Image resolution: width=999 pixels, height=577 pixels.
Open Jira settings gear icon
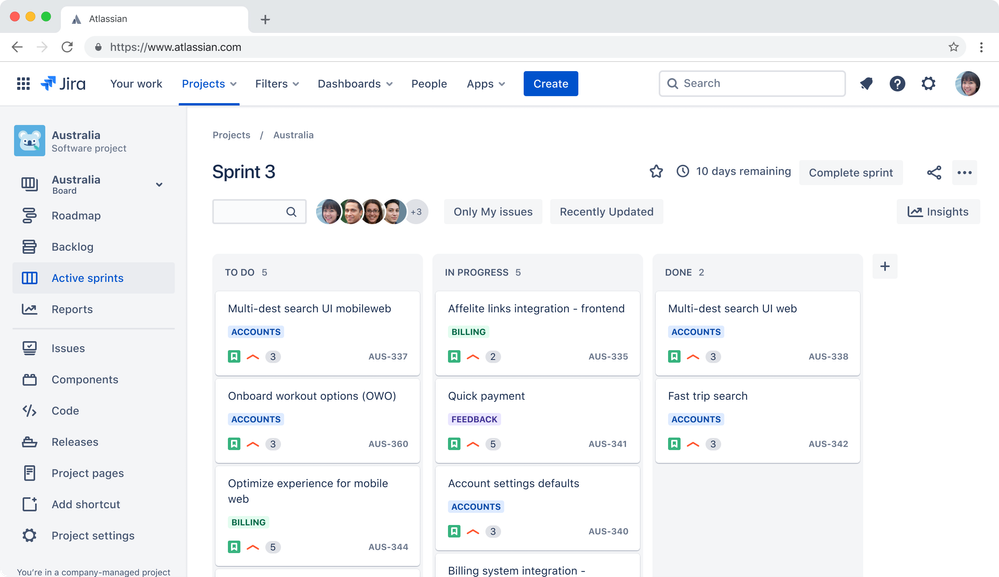click(928, 83)
